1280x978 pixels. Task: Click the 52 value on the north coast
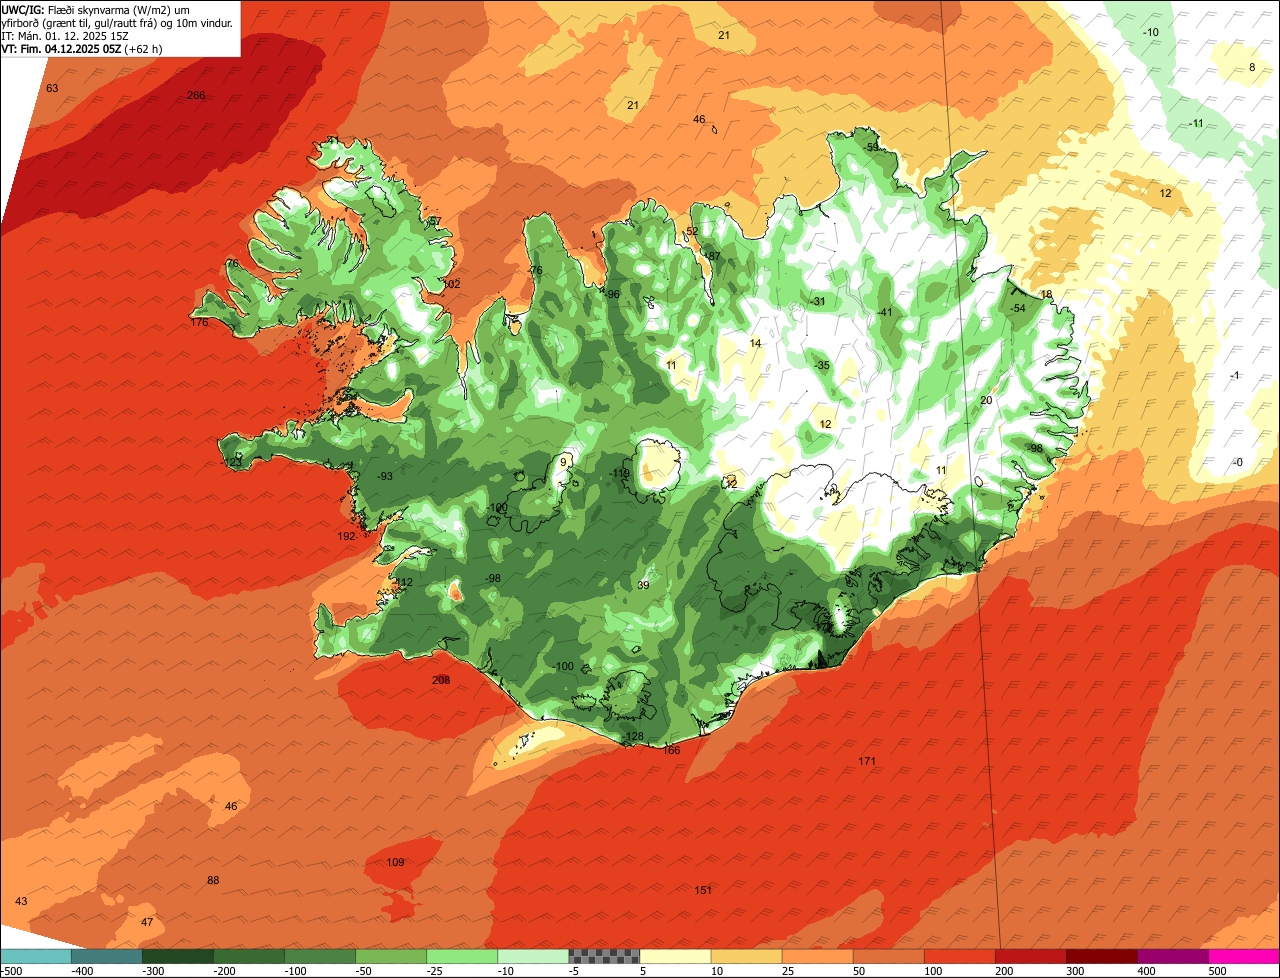(x=692, y=232)
